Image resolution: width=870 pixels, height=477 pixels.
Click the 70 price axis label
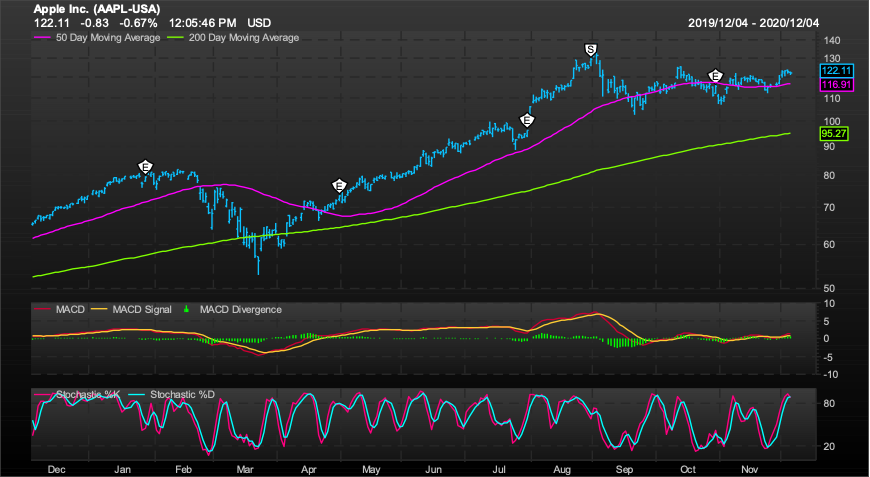coord(829,207)
